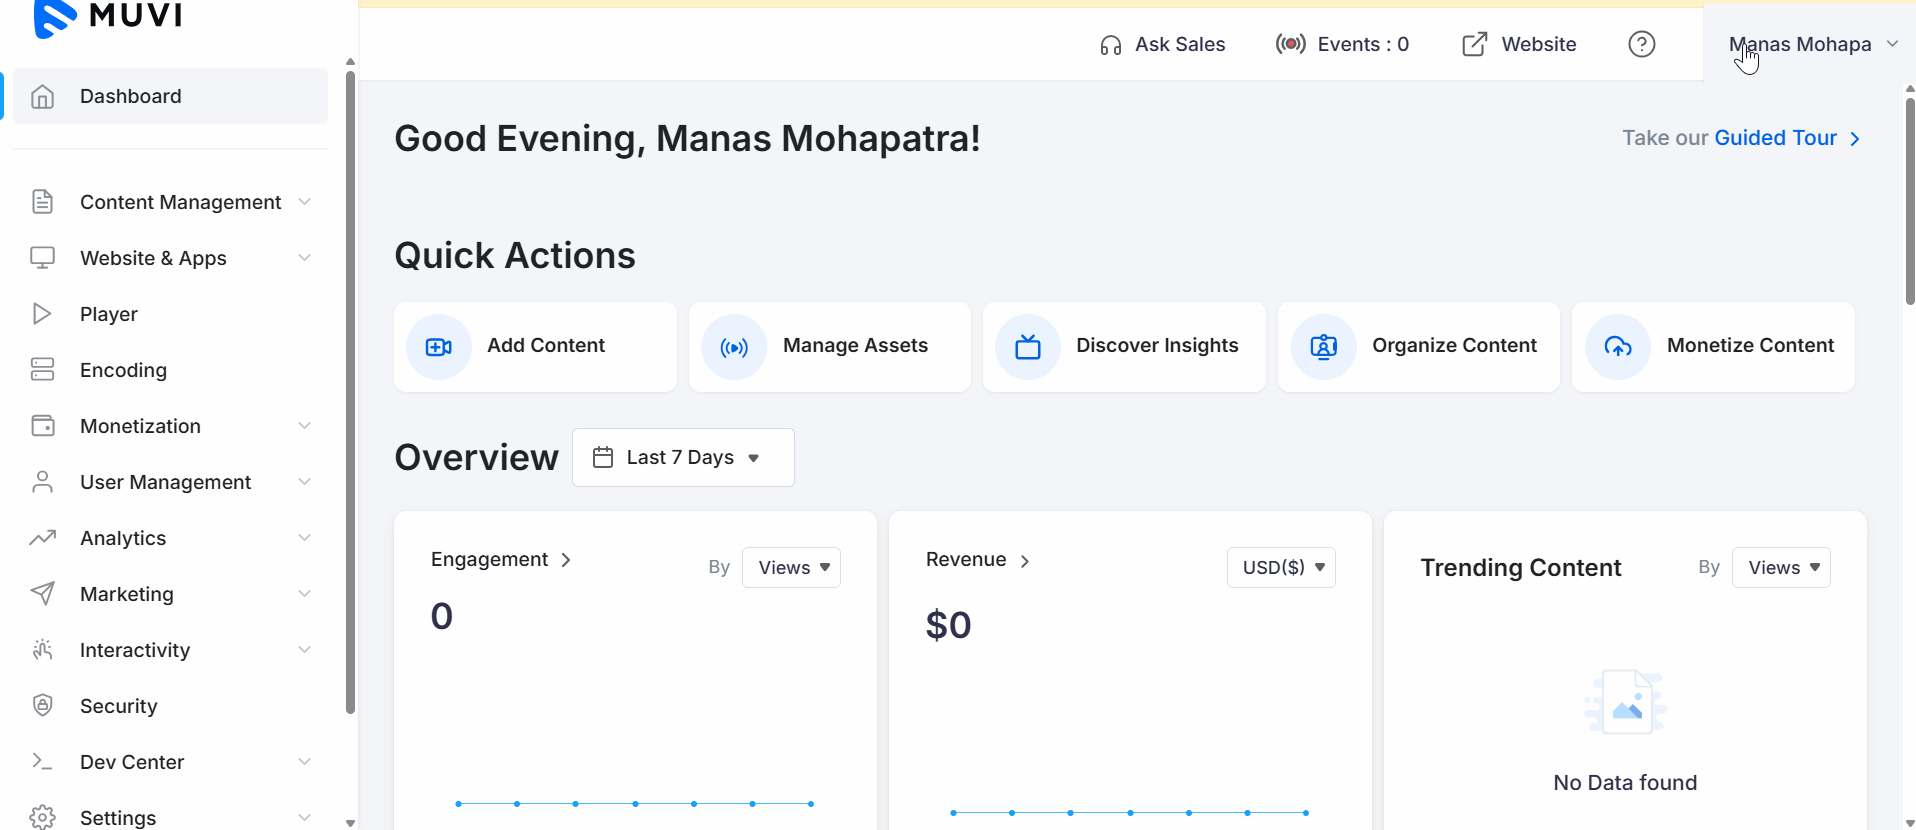1916x830 pixels.
Task: Click the Analytics trend-line icon
Action: coord(42,538)
